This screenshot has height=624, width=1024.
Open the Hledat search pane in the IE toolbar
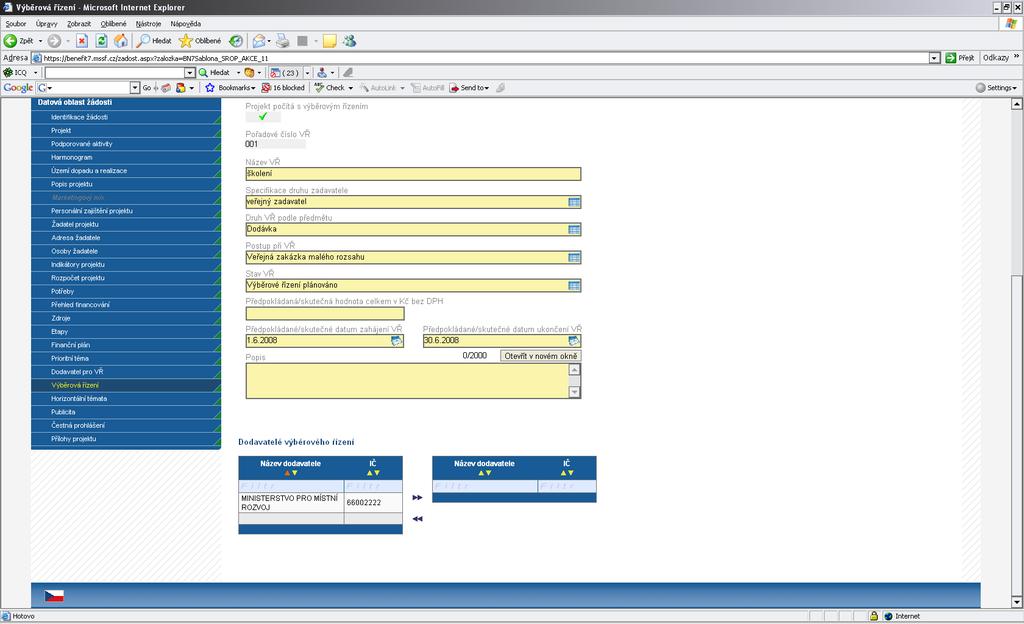click(153, 41)
